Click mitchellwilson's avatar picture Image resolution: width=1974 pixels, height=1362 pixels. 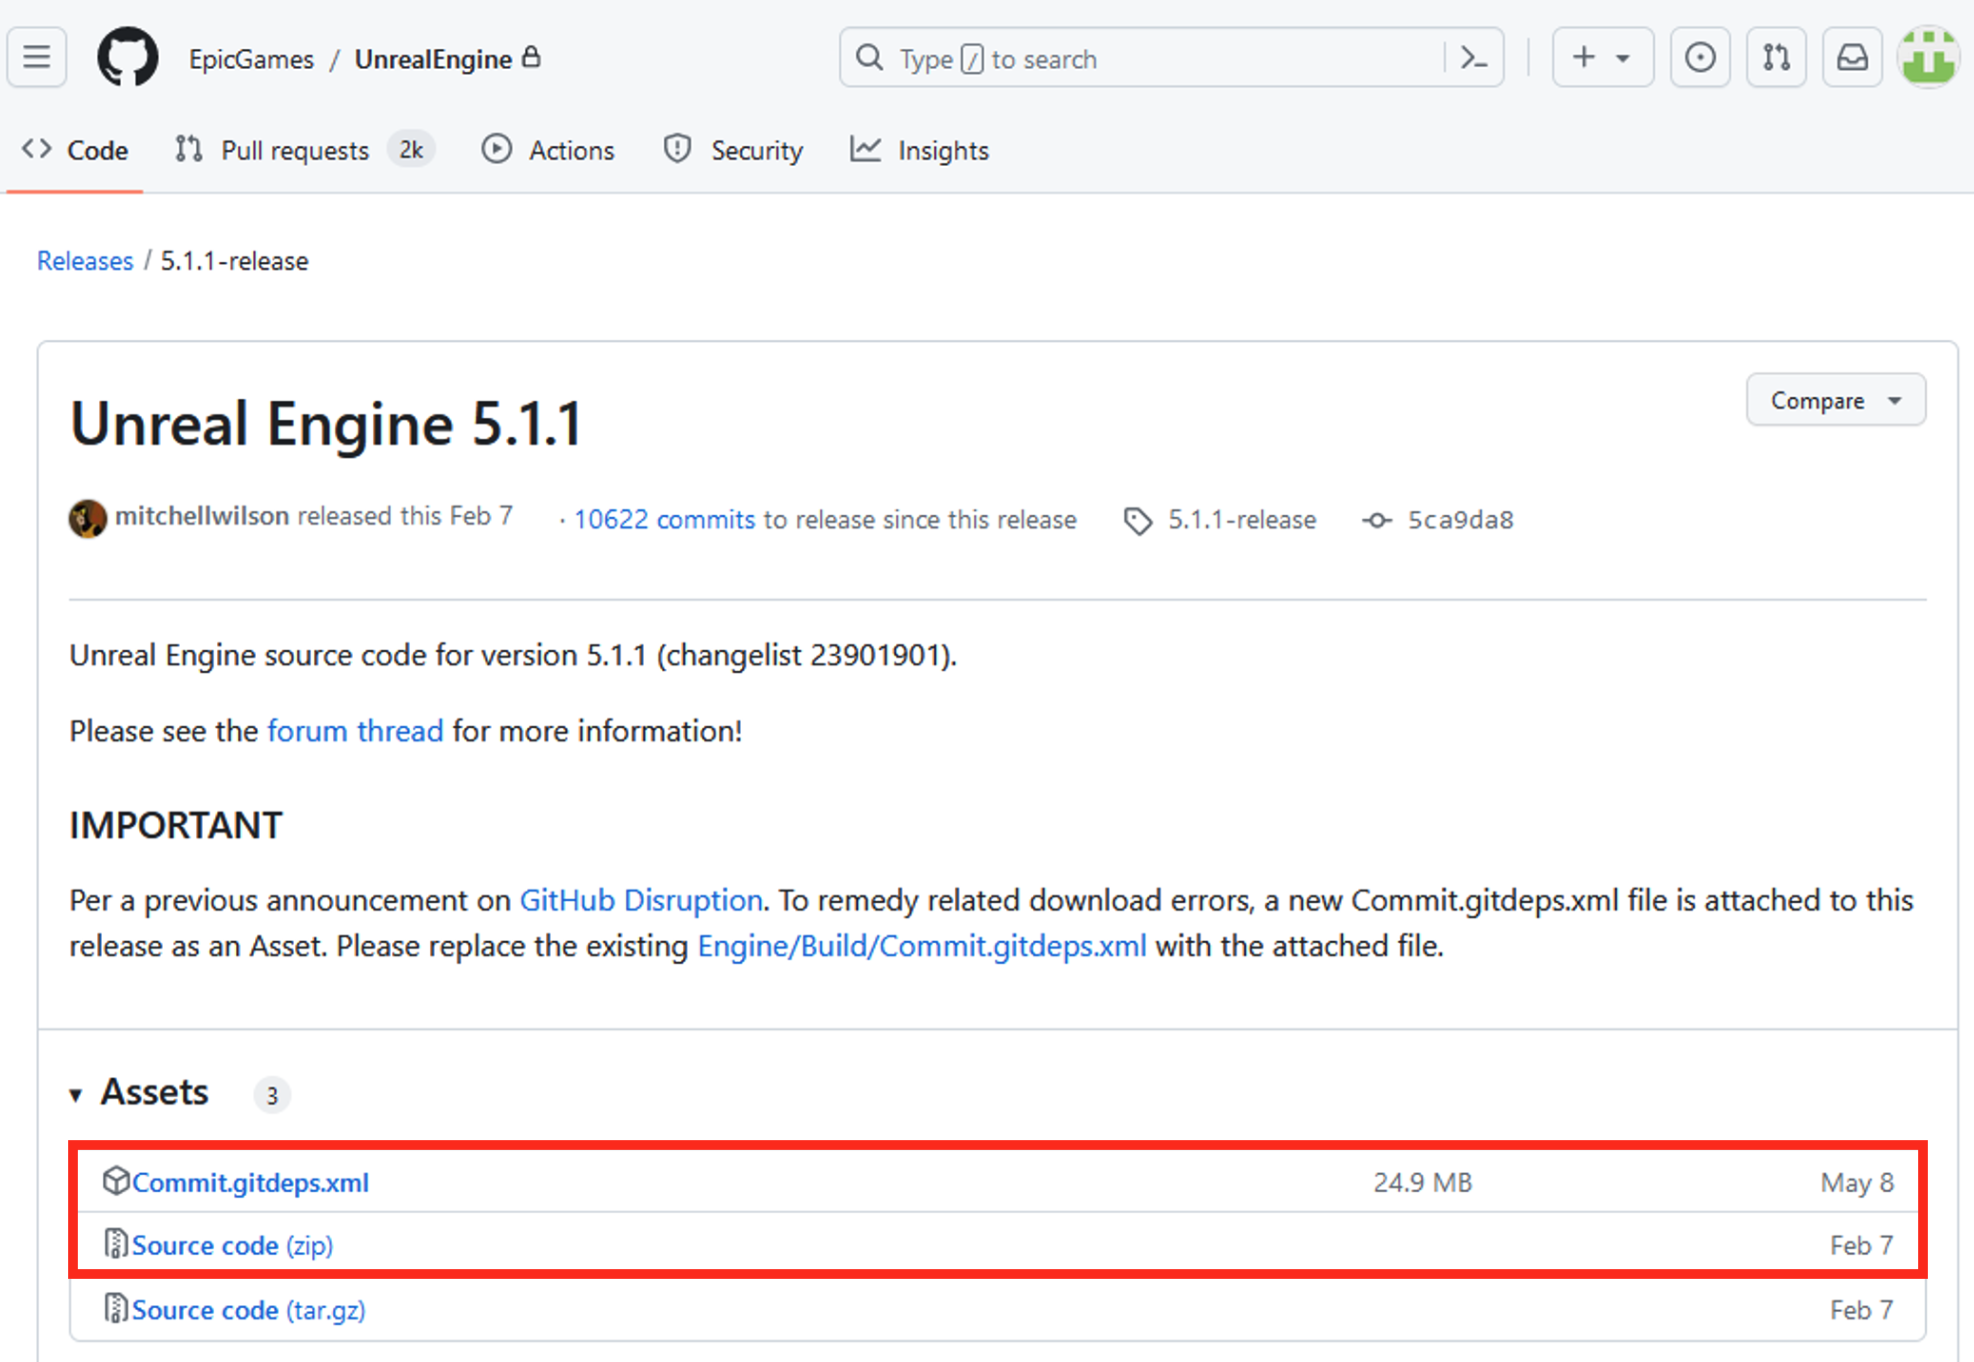[x=88, y=518]
